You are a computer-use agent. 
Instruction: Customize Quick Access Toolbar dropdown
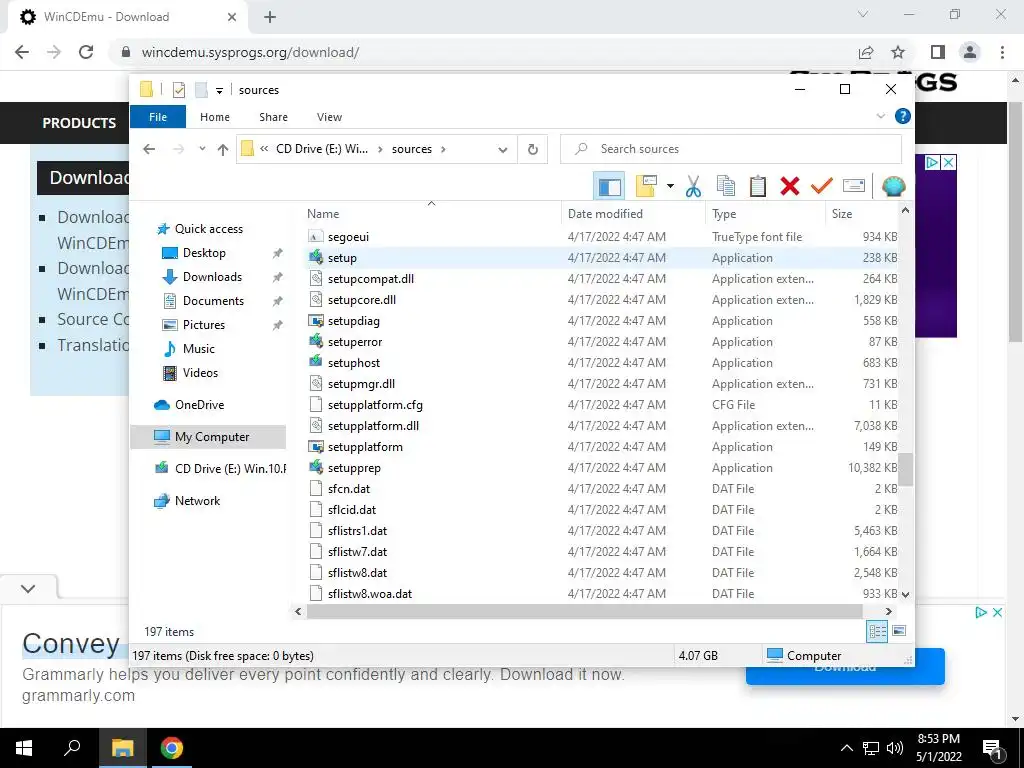point(219,91)
